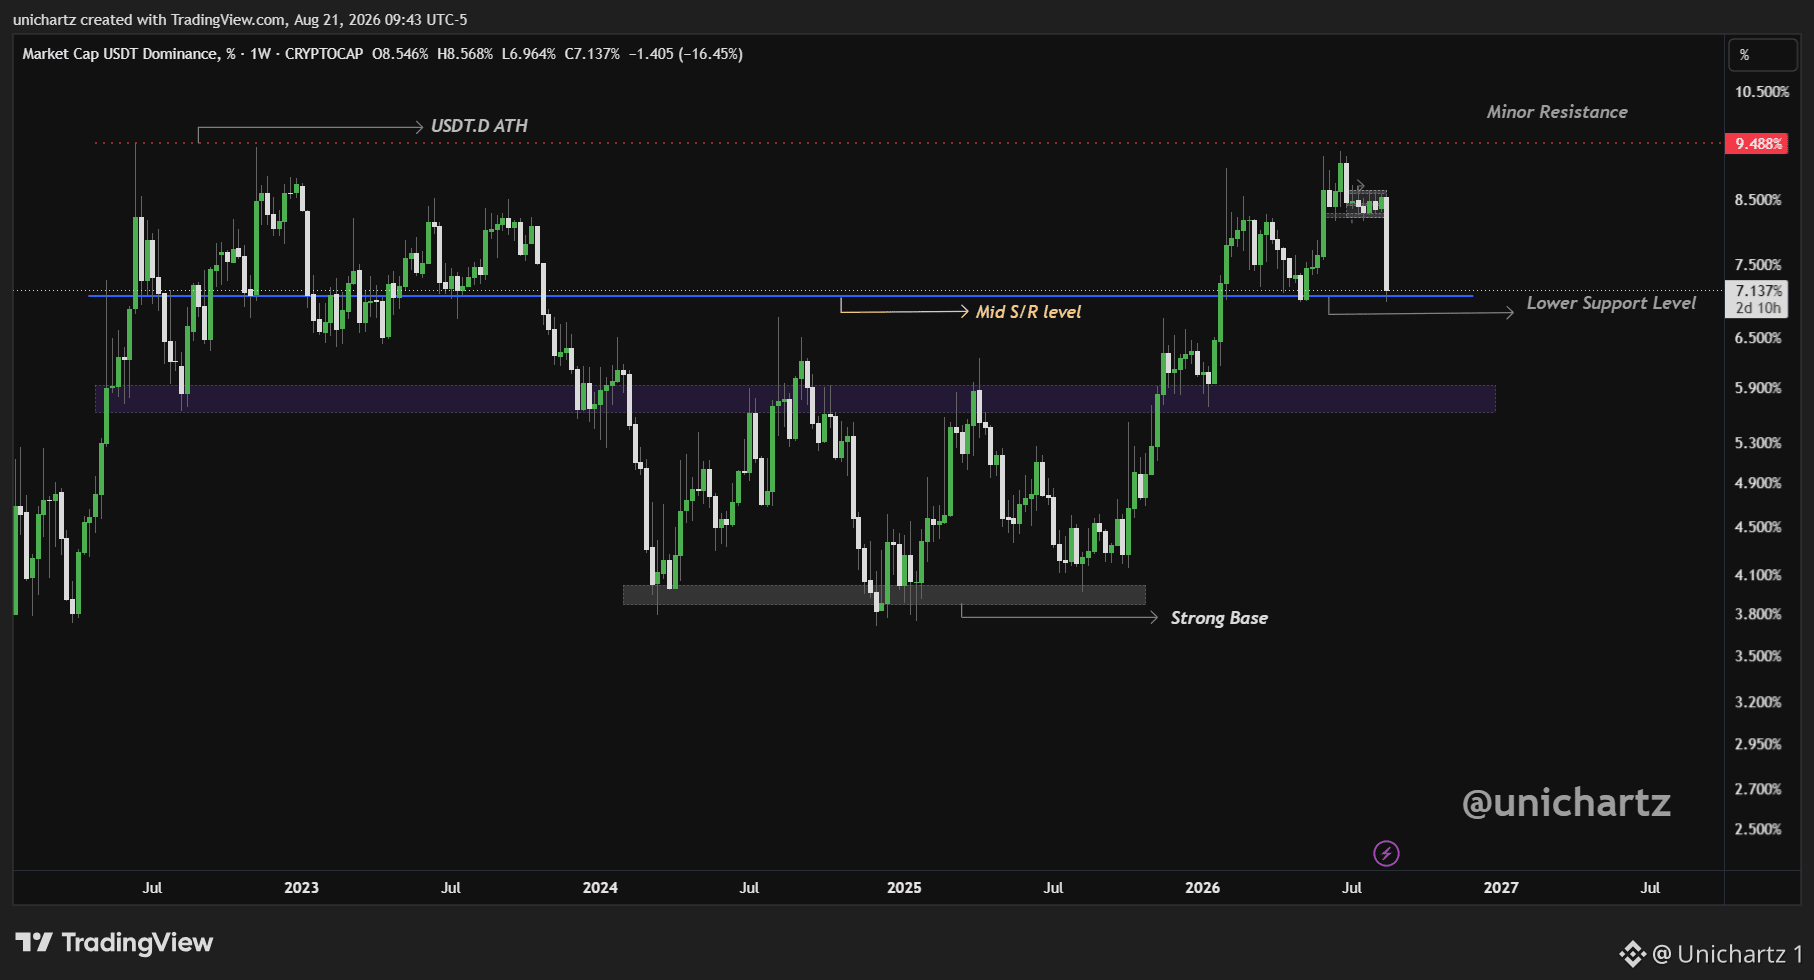Viewport: 1814px width, 980px height.
Task: Click the TradingView logo
Action: (114, 942)
